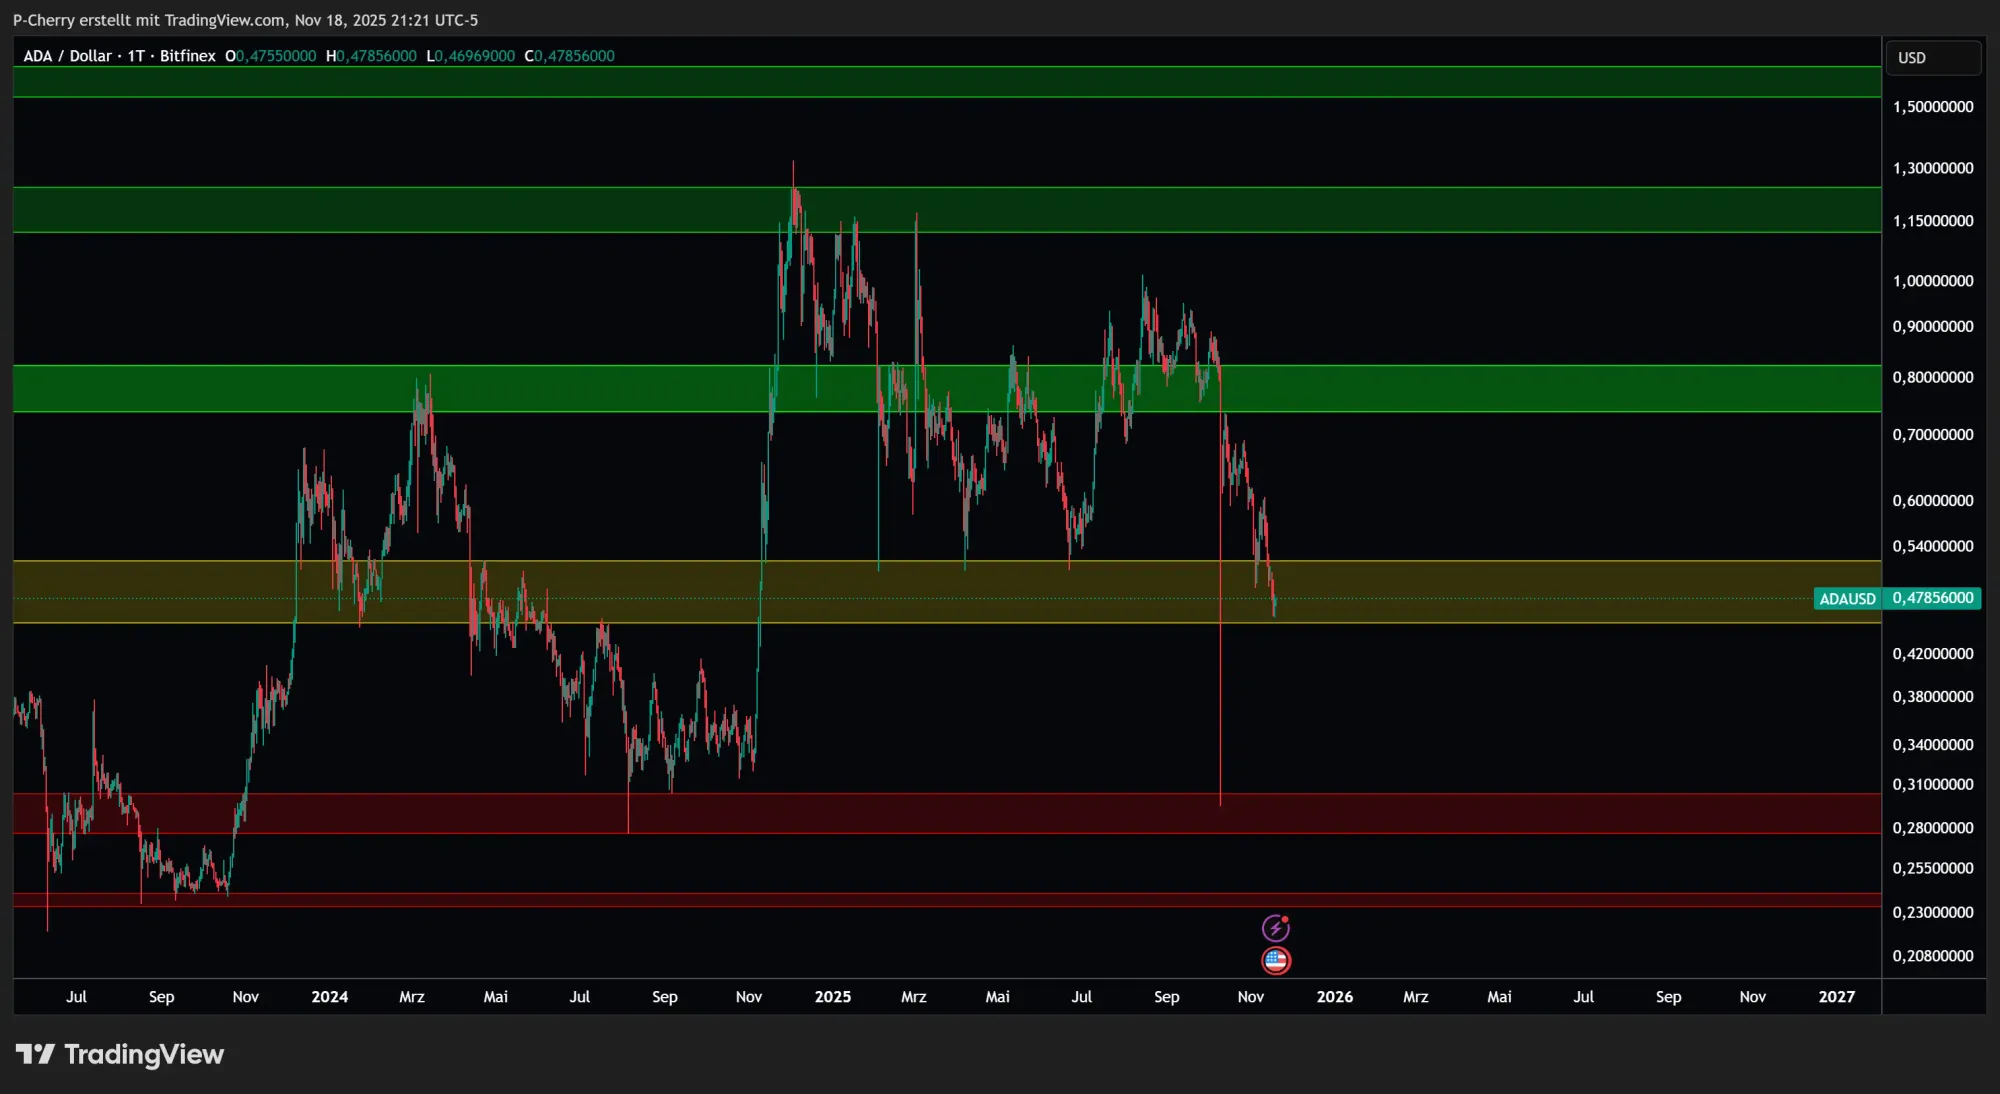
Task: Click the Bitfinex exchange name in the legend
Action: pos(186,56)
